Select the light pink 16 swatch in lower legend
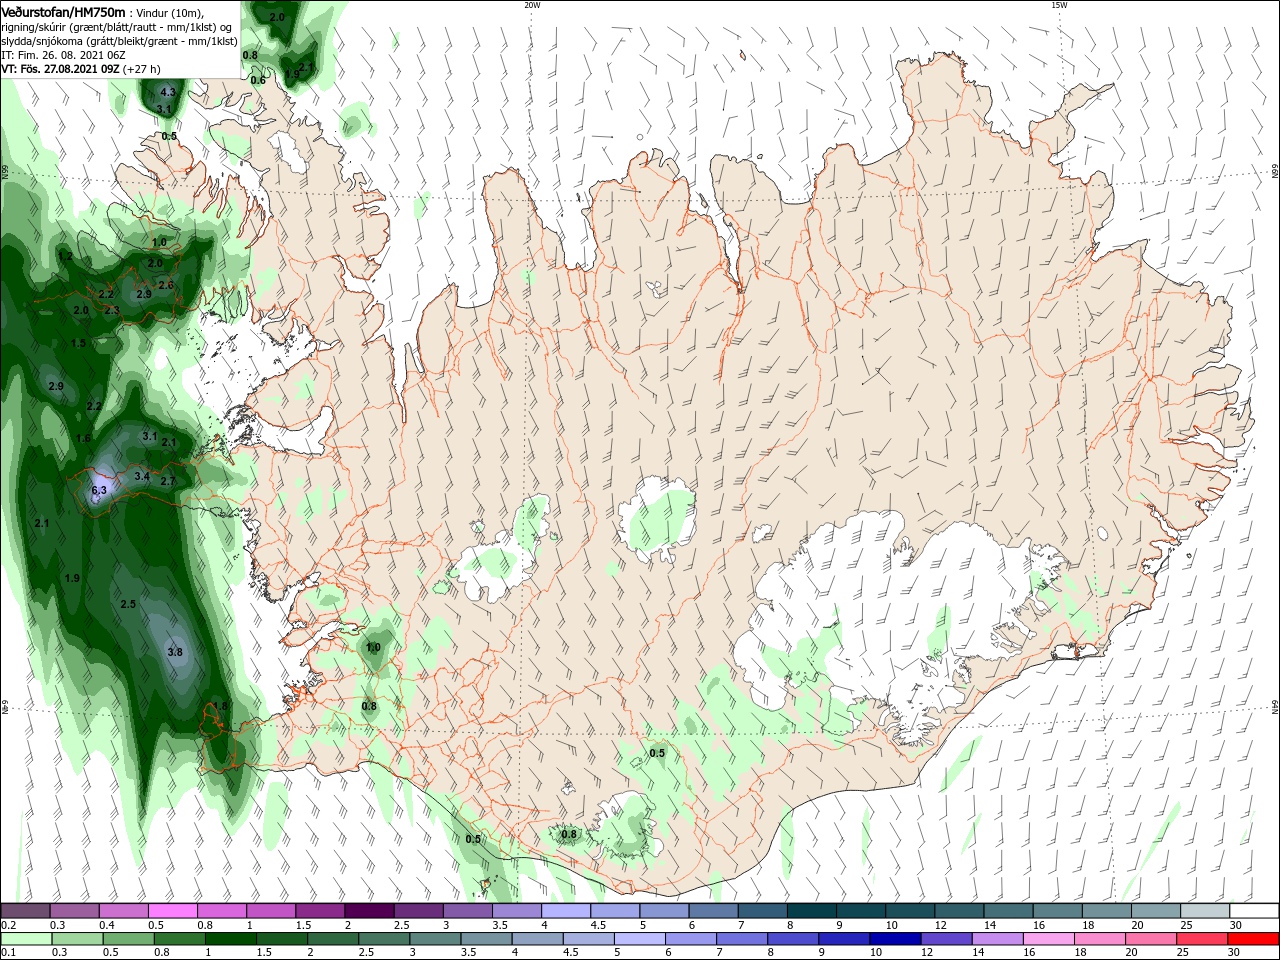This screenshot has height=960, width=1280. click(x=1049, y=939)
